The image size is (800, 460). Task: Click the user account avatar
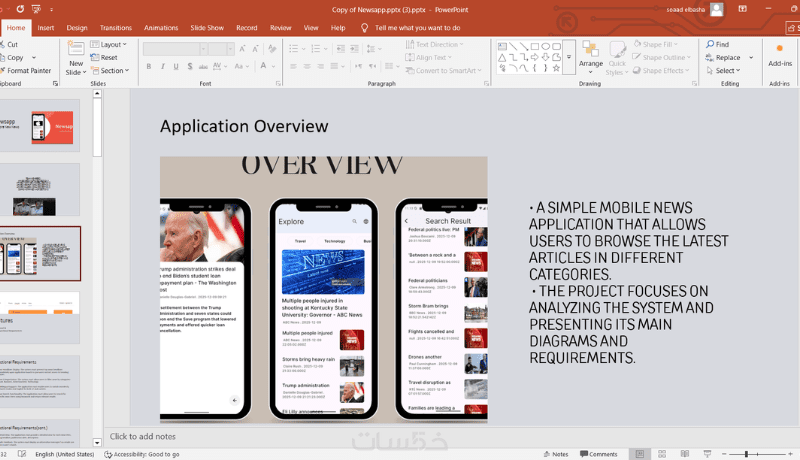tap(716, 9)
